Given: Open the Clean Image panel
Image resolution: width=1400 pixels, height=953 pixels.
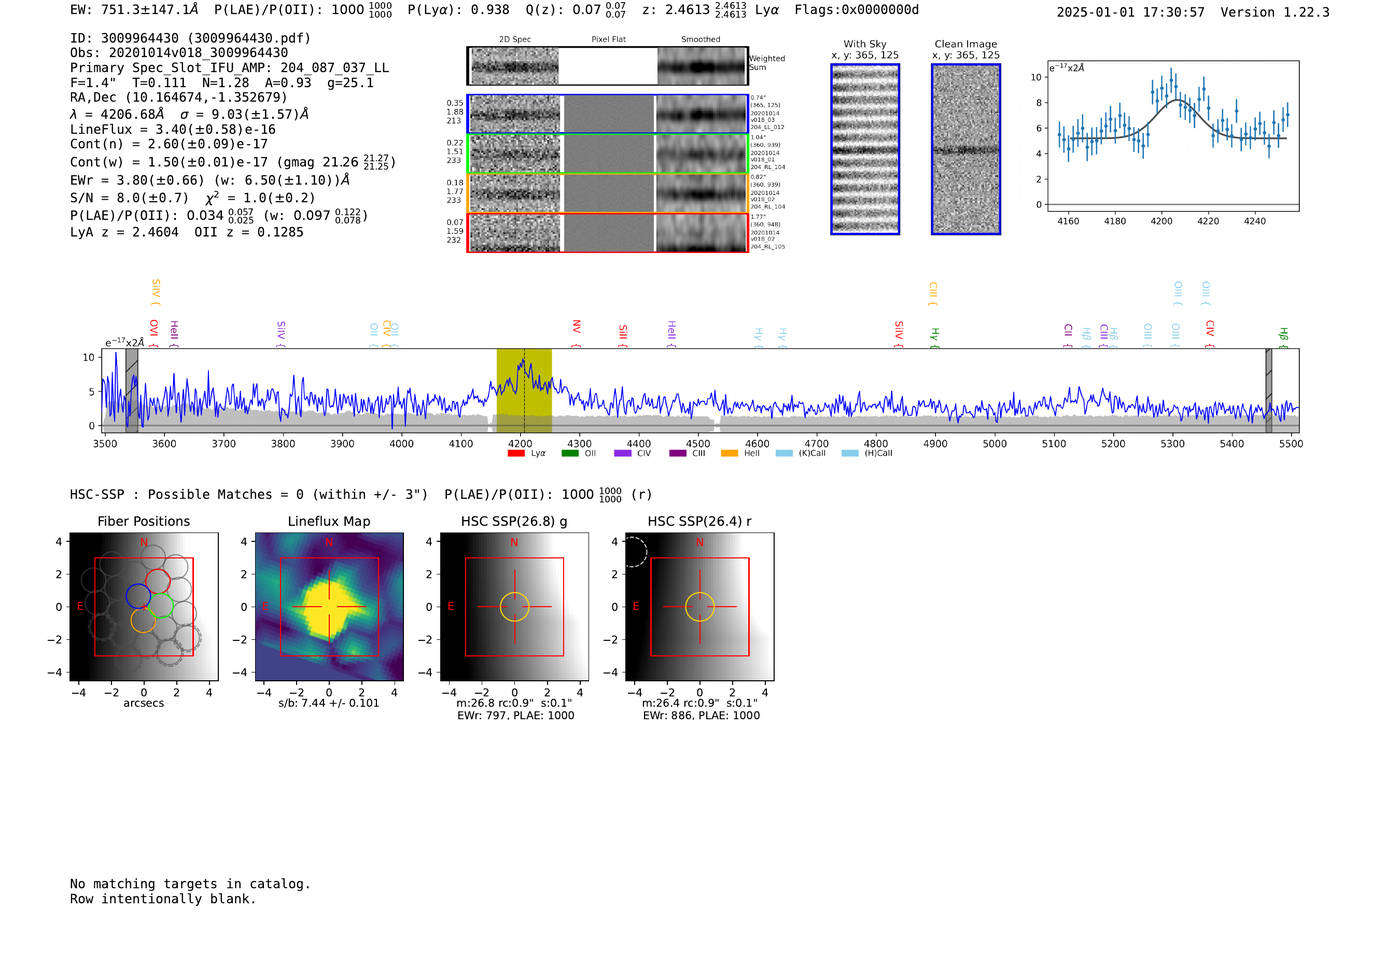Looking at the screenshot, I should (x=966, y=149).
